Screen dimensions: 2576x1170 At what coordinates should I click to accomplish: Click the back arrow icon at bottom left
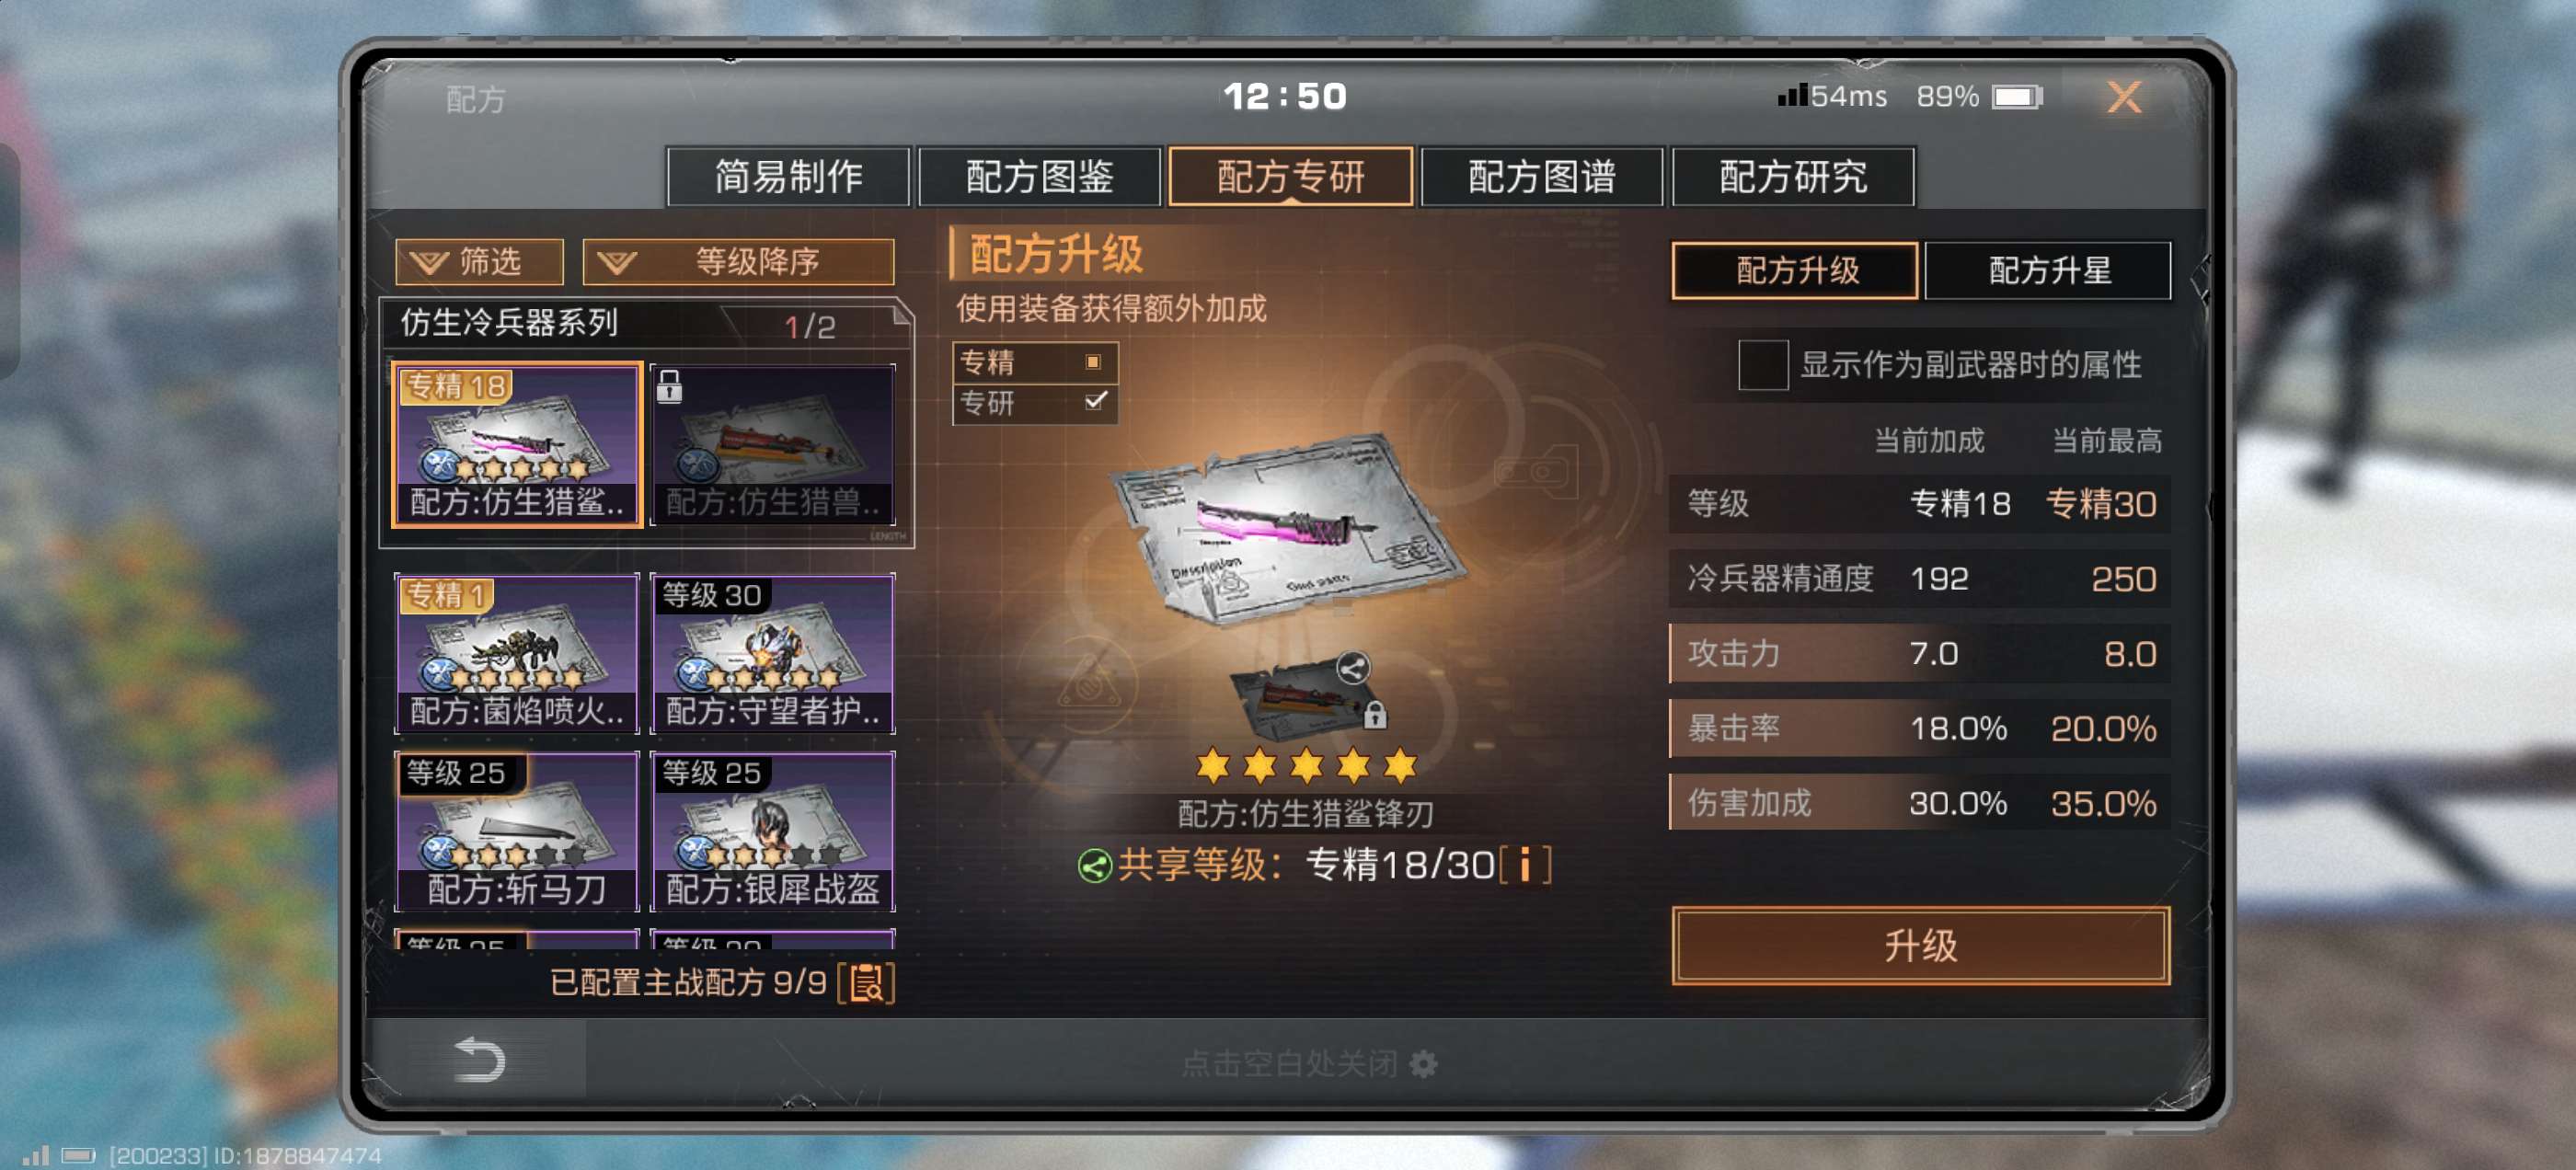pyautogui.click(x=478, y=1060)
